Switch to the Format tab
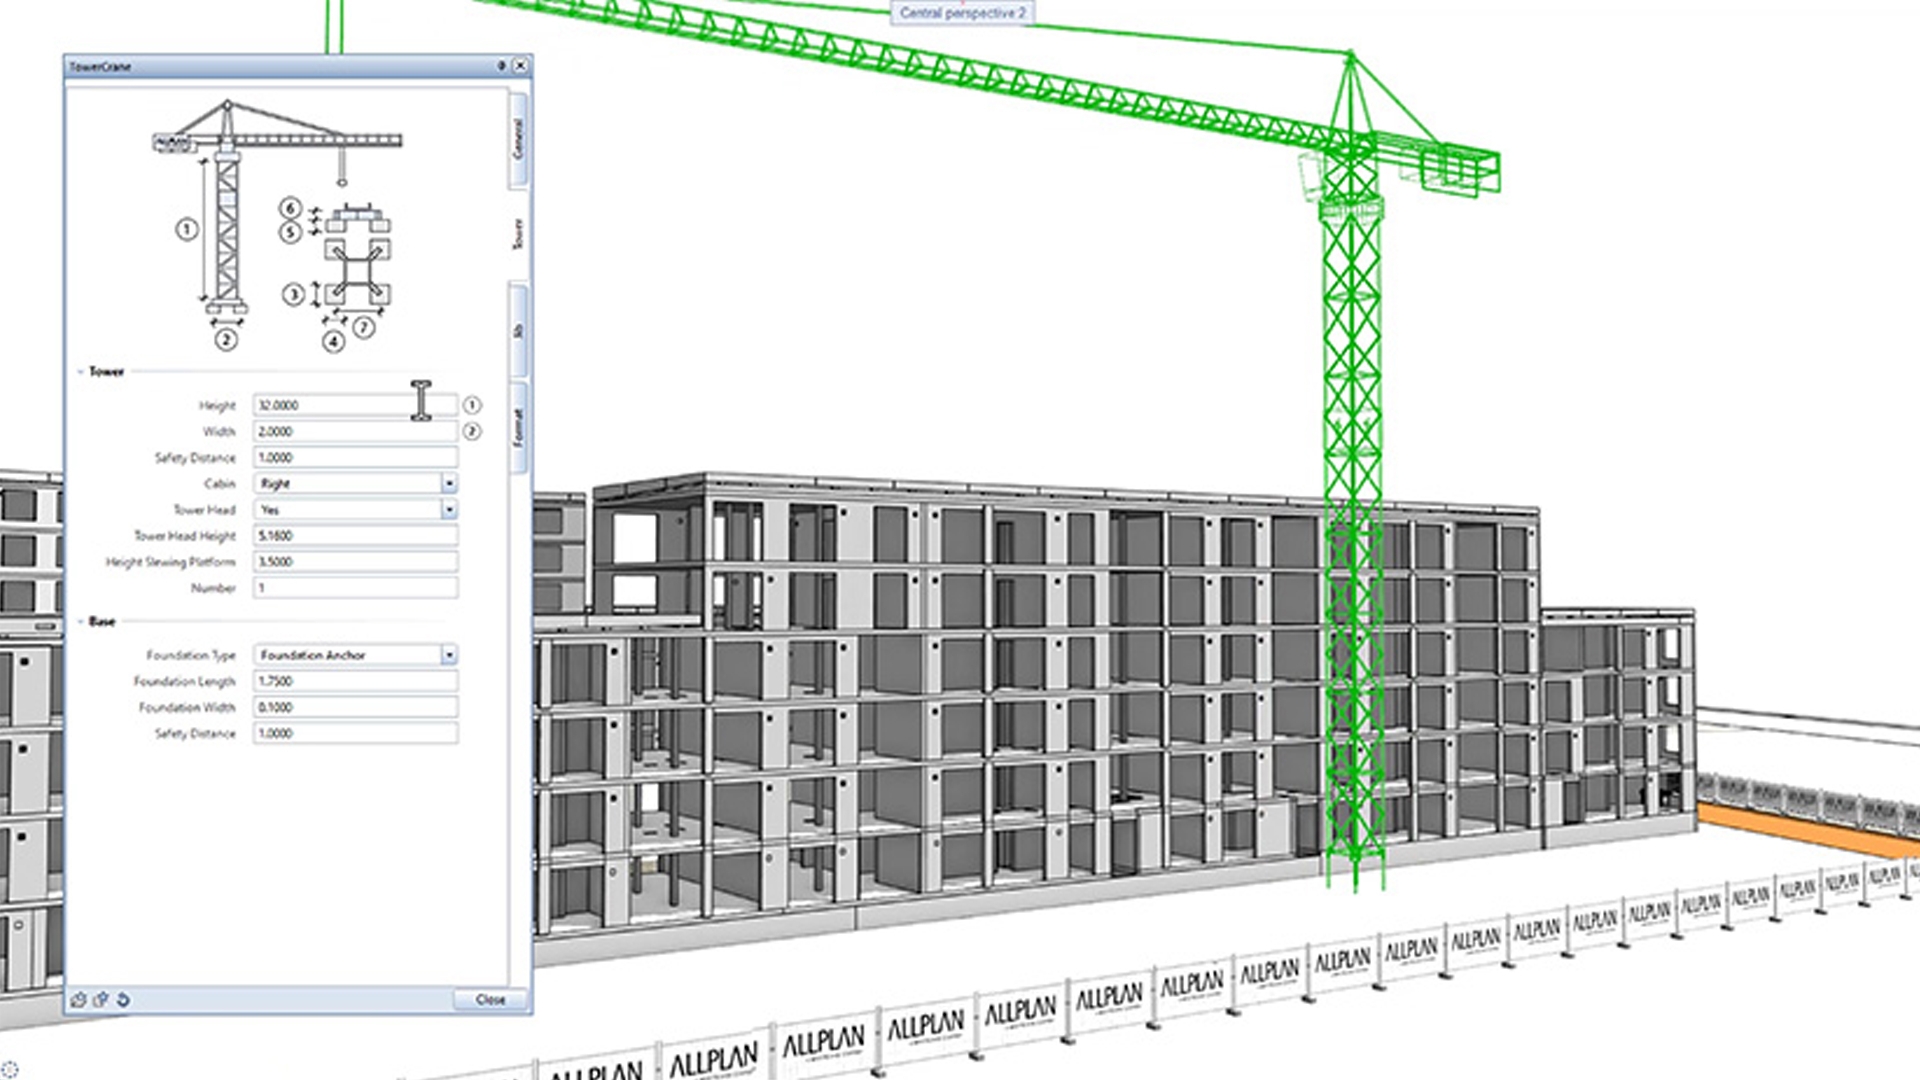Image resolution: width=1920 pixels, height=1080 pixels. click(x=518, y=428)
